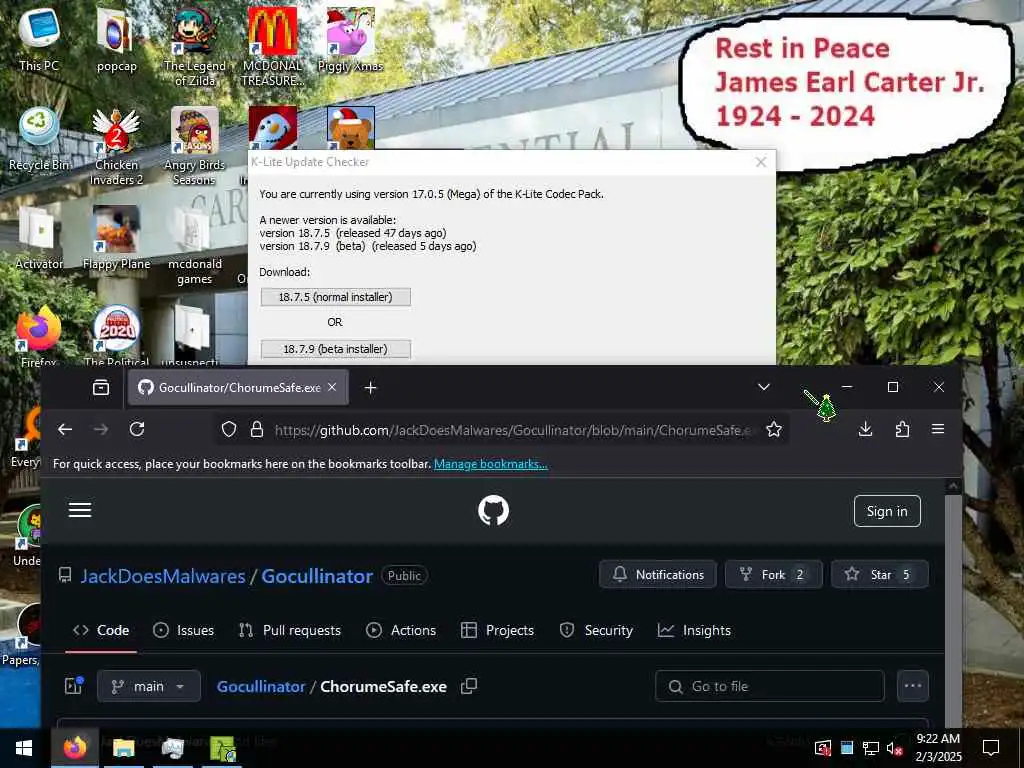Open the taskbar clock and date
The width and height of the screenshot is (1024, 768).
pos(938,748)
